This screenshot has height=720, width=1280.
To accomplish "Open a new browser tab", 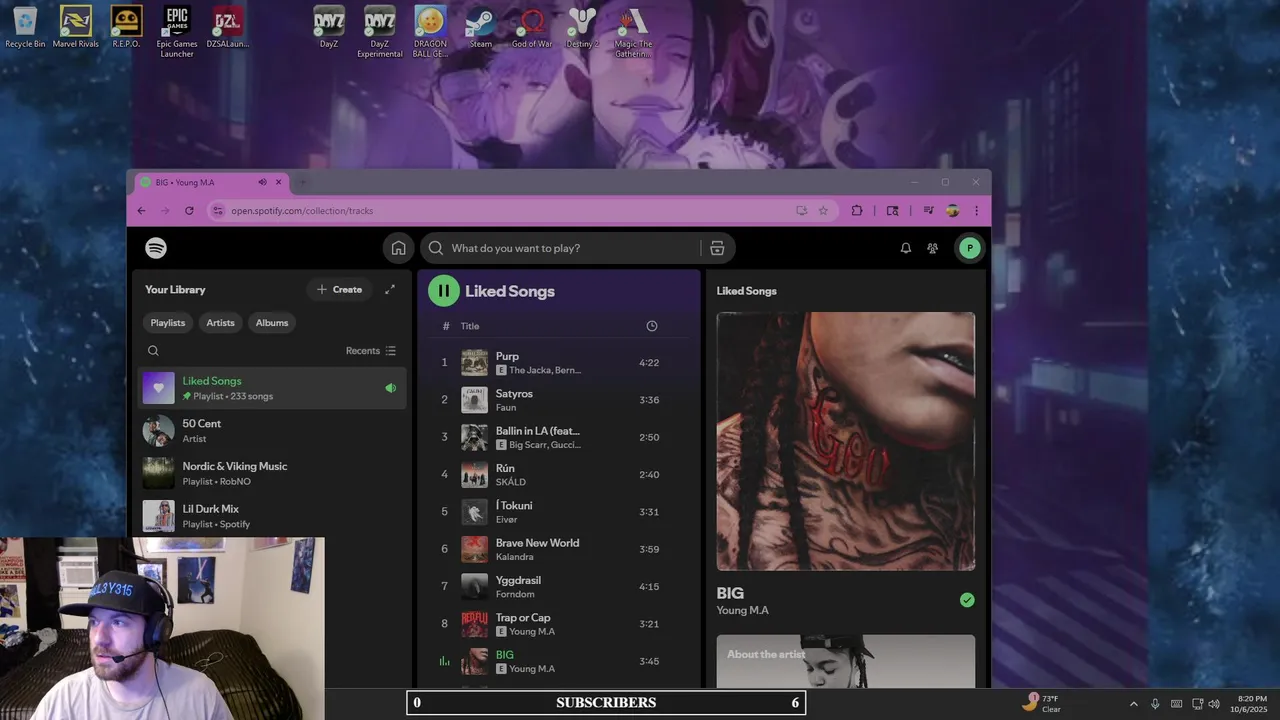I will click(x=303, y=182).
